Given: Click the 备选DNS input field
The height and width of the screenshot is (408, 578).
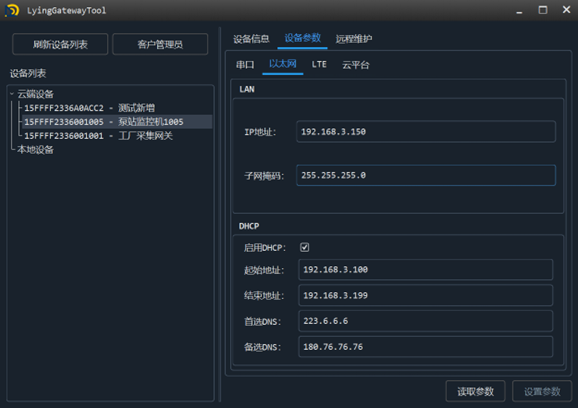Looking at the screenshot, I should click(x=425, y=347).
